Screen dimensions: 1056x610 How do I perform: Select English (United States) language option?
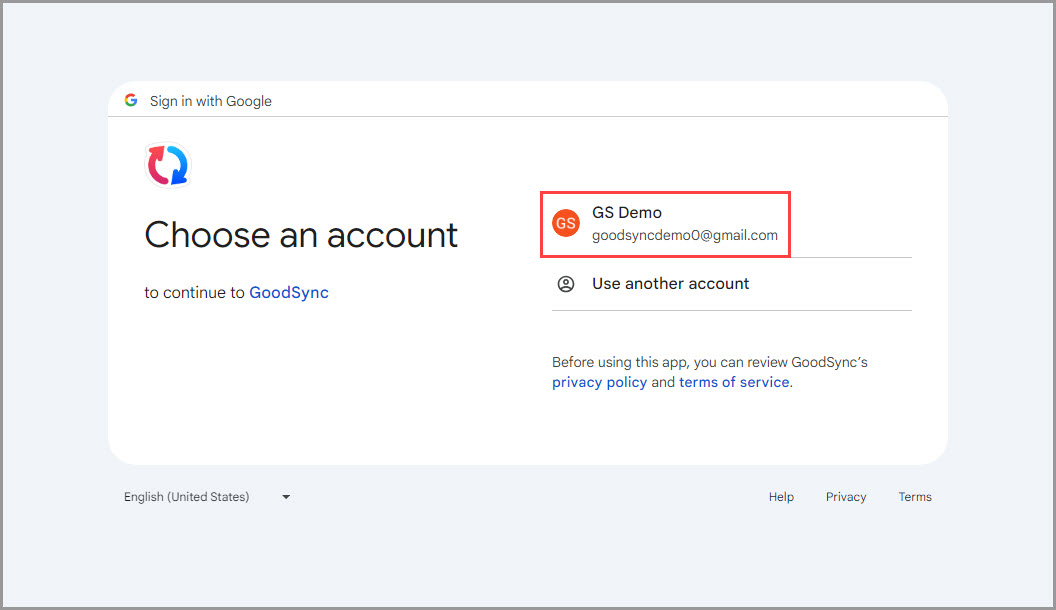pos(185,496)
